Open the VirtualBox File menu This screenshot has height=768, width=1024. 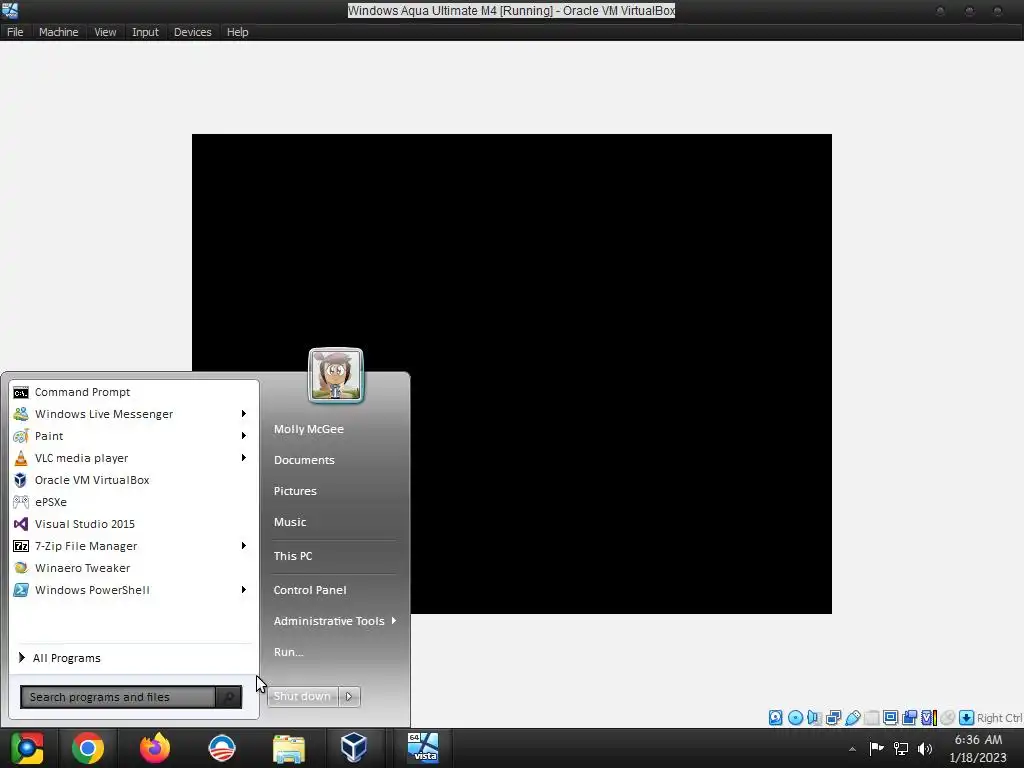(x=15, y=32)
